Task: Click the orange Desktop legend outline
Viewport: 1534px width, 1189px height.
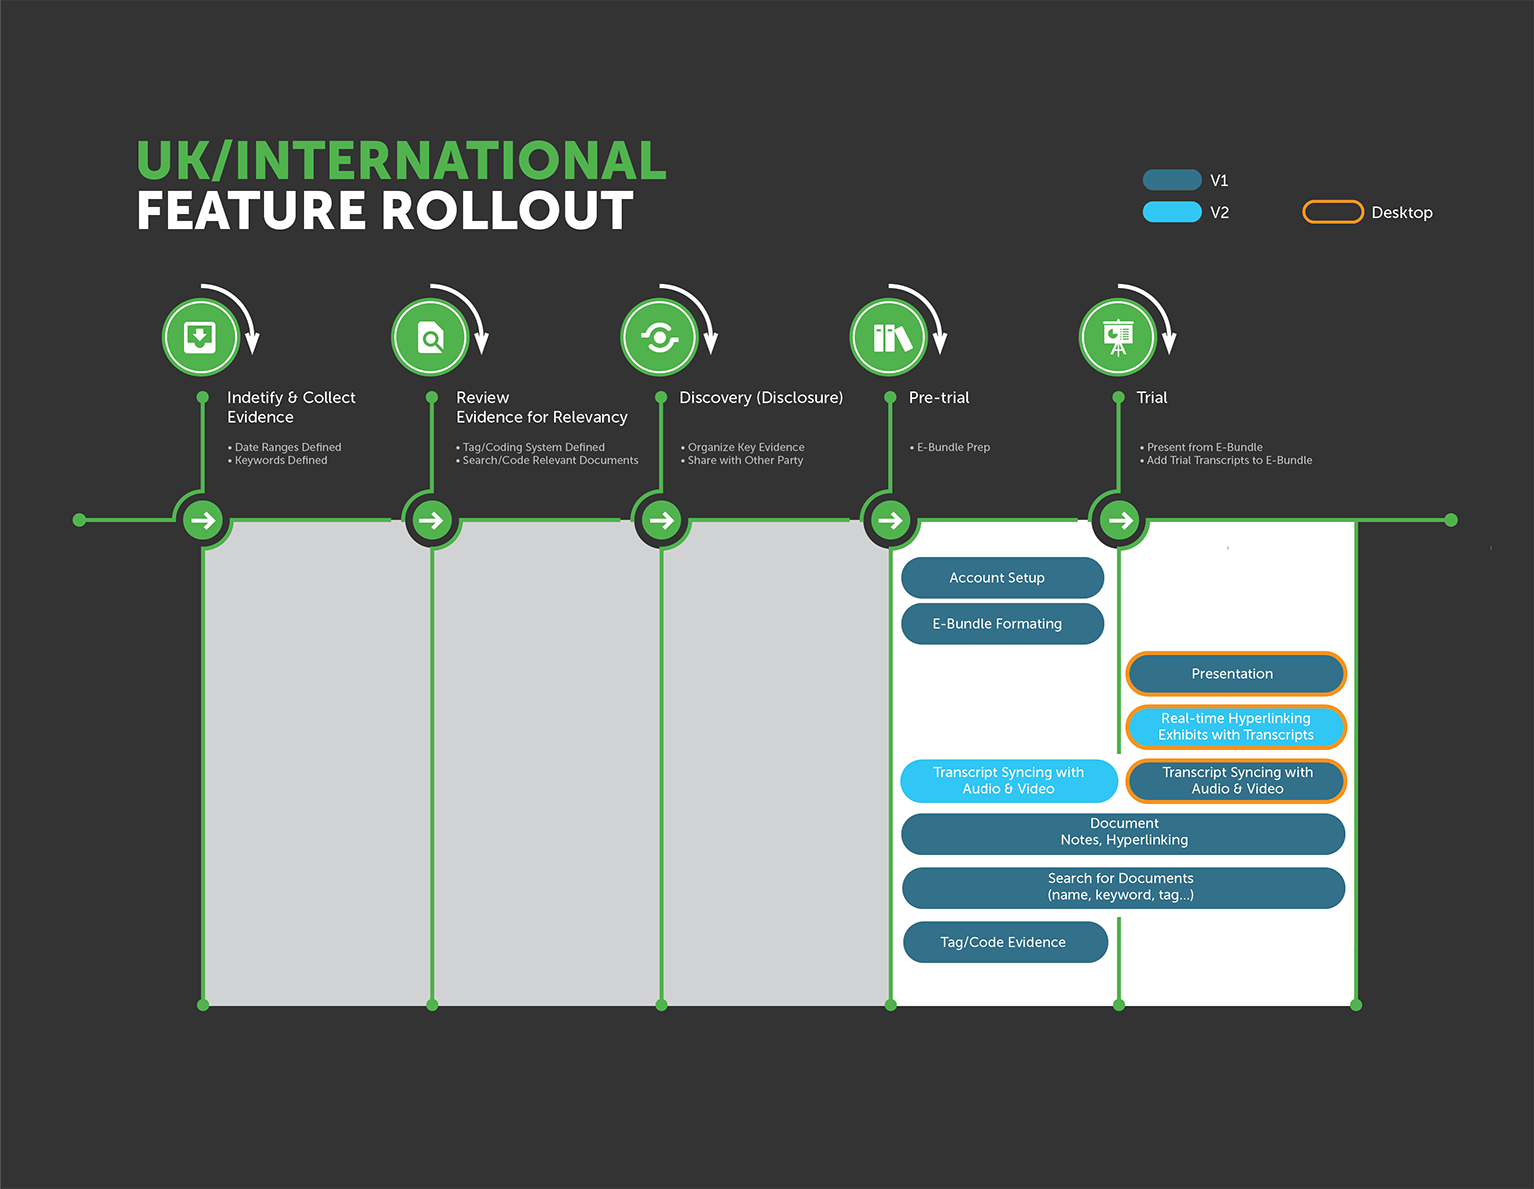Action: (x=1332, y=212)
